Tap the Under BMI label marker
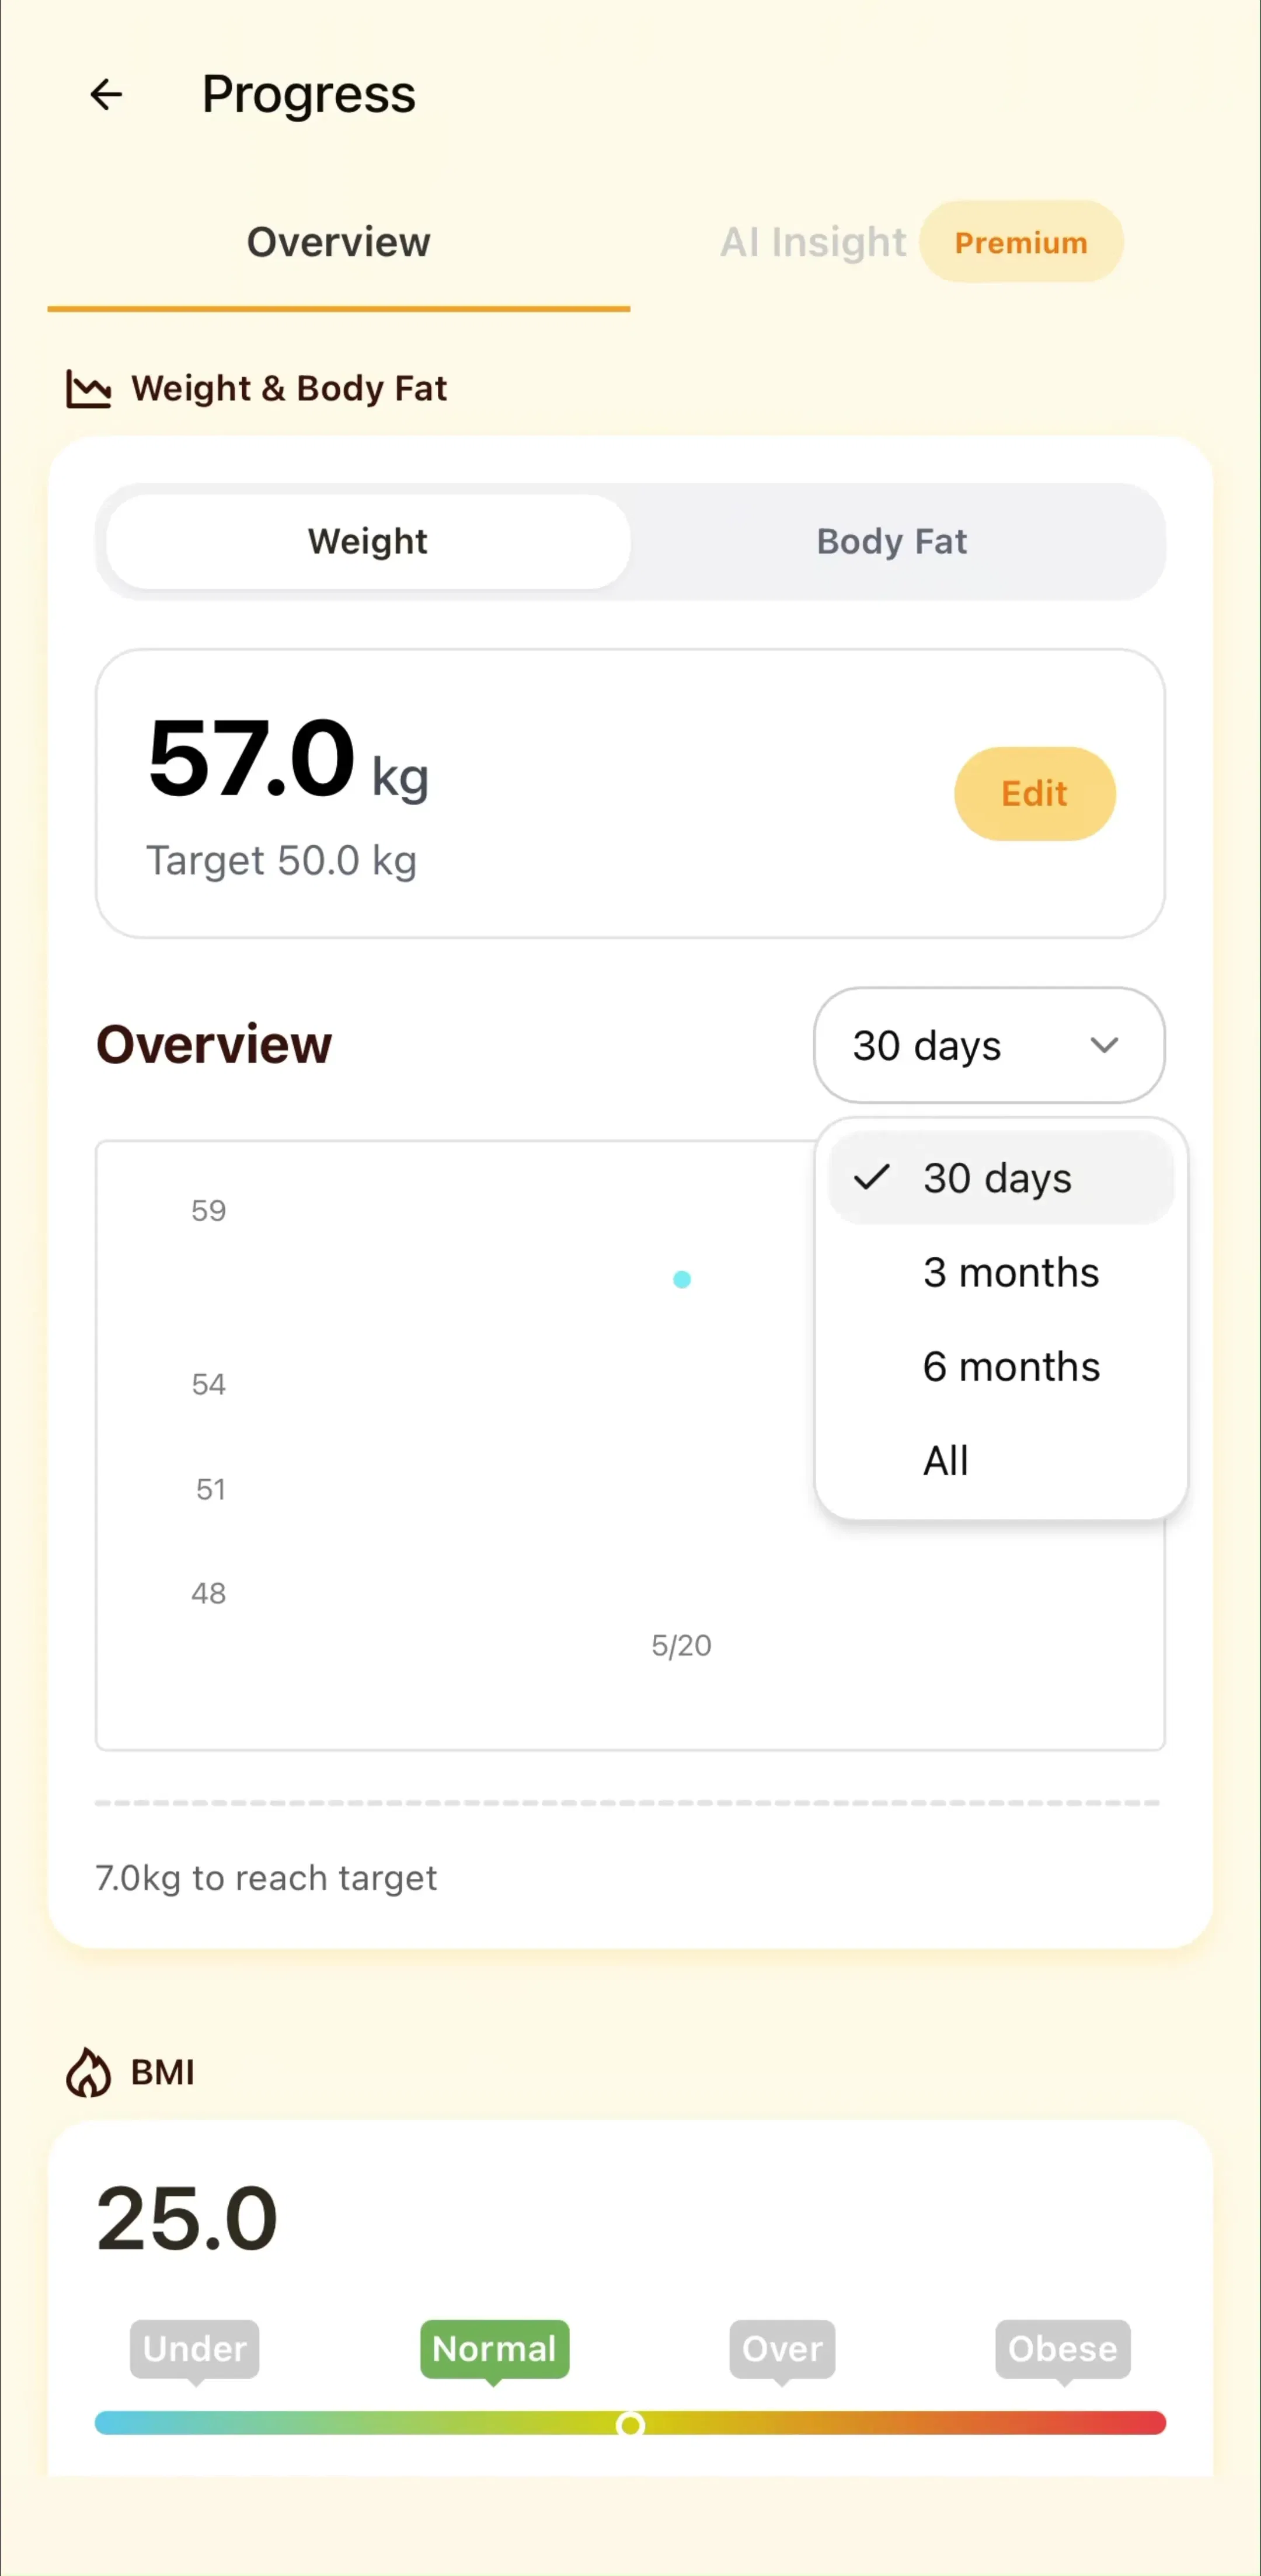The width and height of the screenshot is (1261, 2576). (195, 2350)
